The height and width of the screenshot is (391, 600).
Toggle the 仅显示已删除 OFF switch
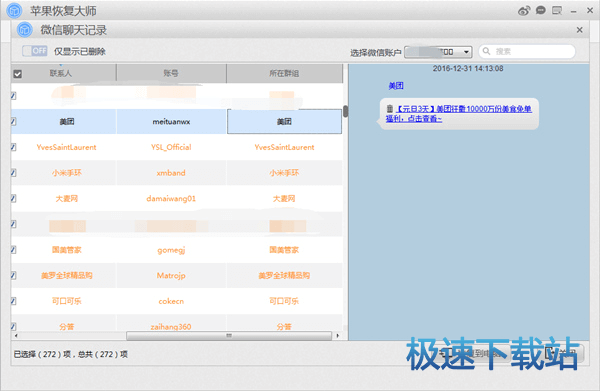(34, 51)
